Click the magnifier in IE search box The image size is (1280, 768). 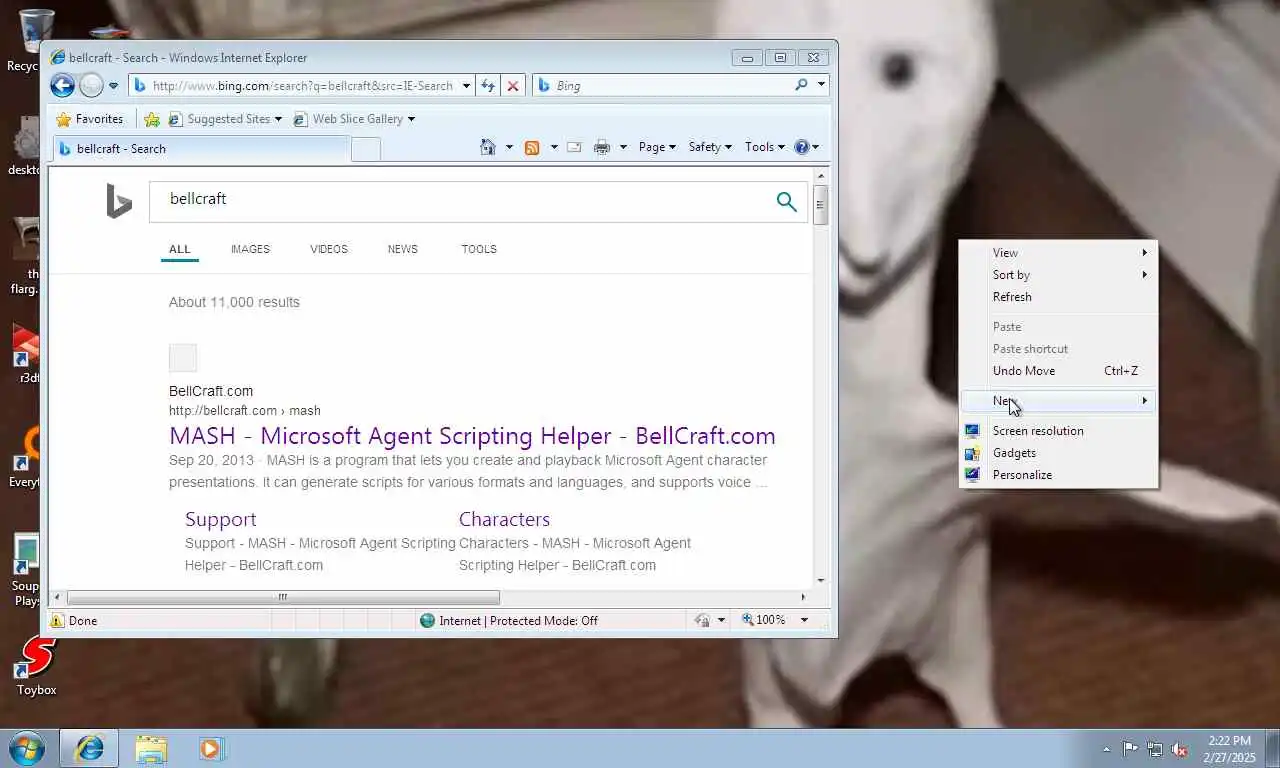click(x=801, y=85)
